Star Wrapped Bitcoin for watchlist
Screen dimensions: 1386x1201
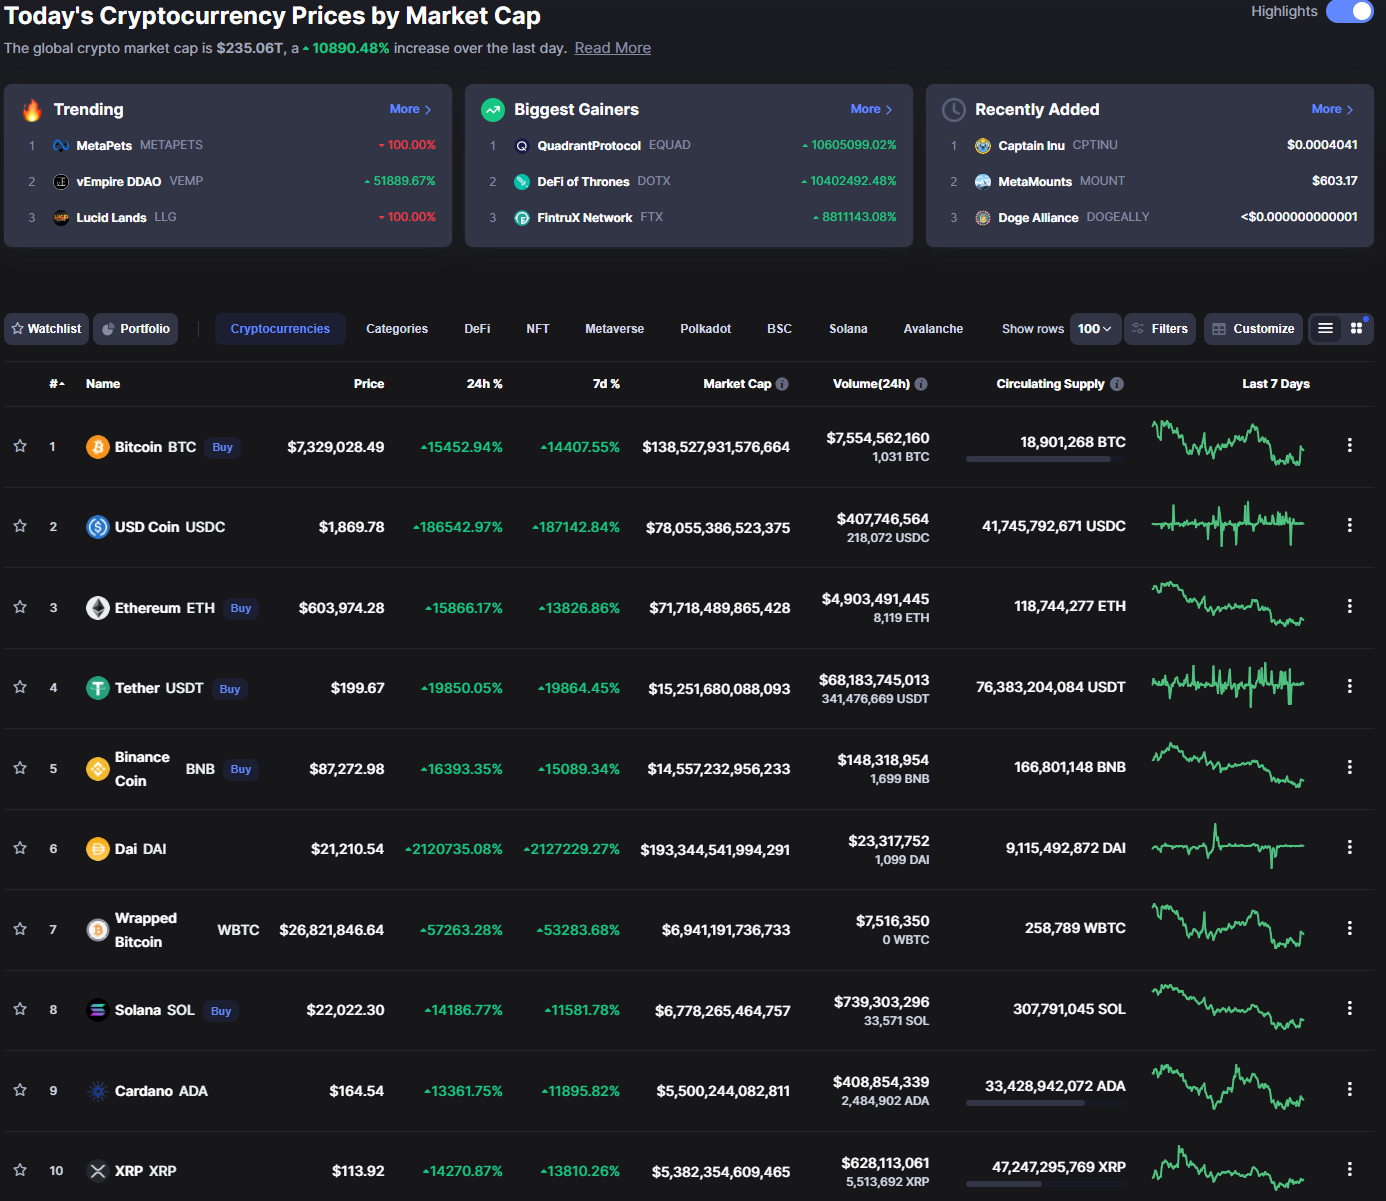pyautogui.click(x=20, y=929)
